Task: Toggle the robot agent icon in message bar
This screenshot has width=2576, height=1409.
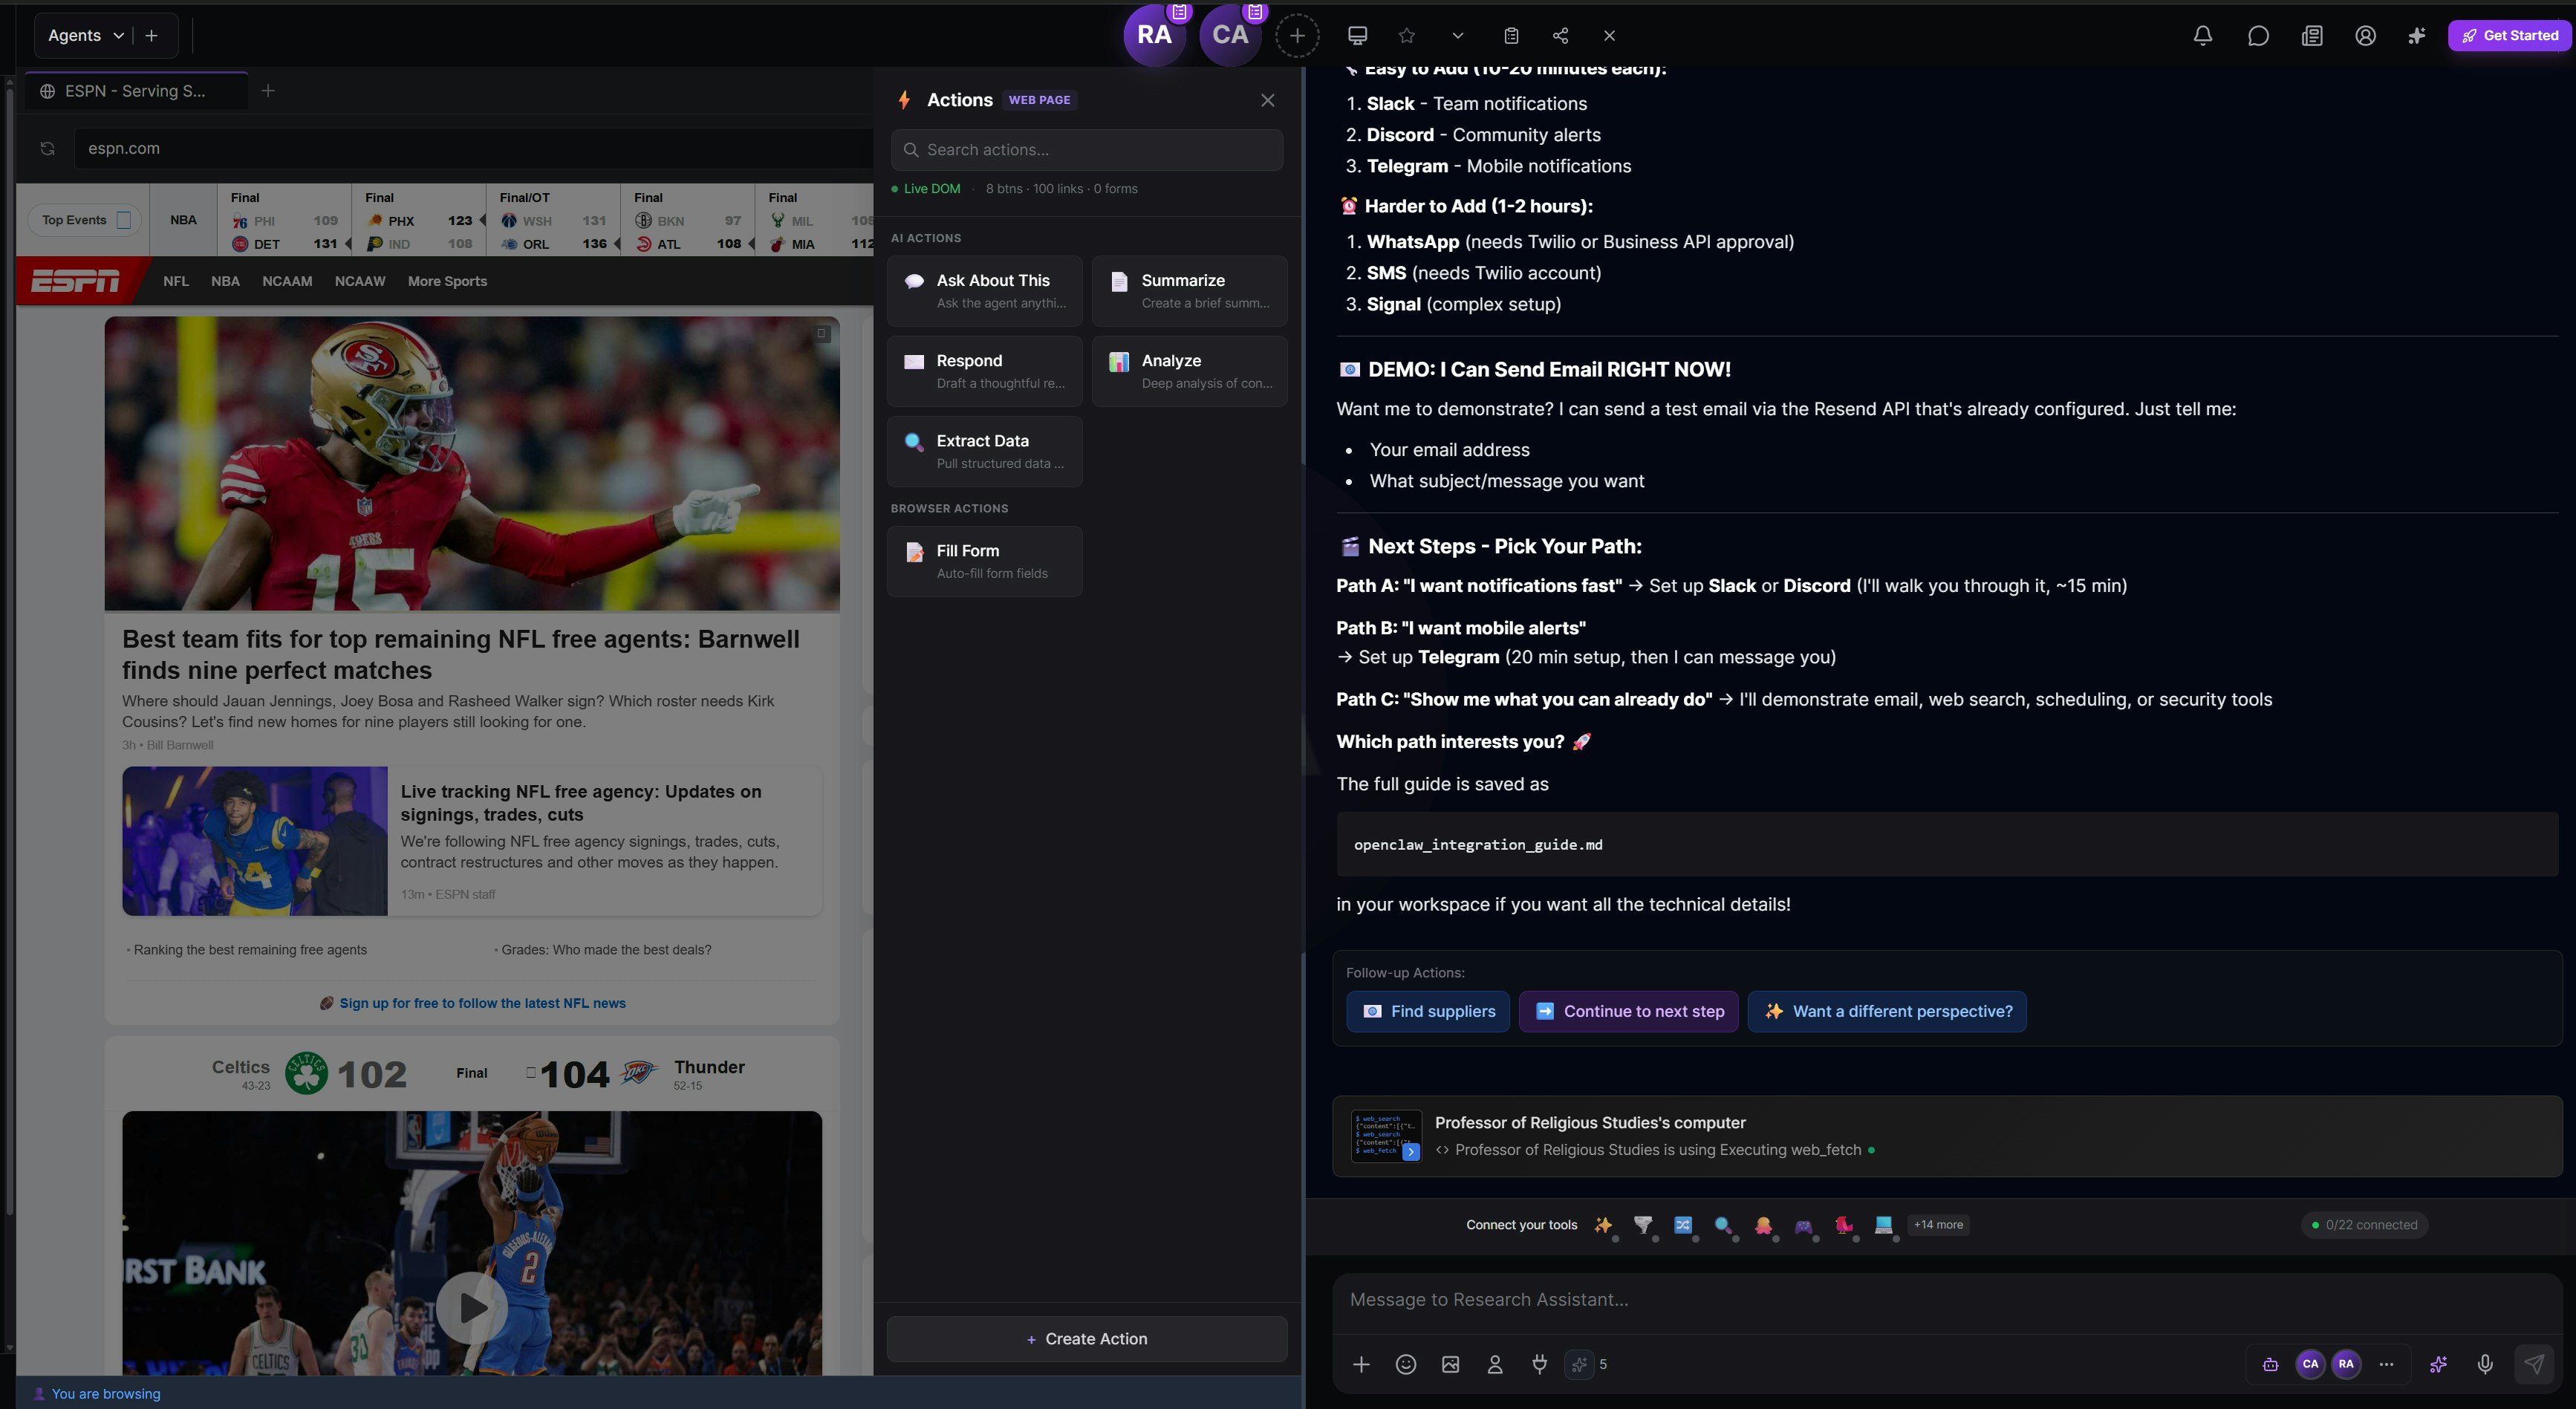Action: [x=2270, y=1364]
